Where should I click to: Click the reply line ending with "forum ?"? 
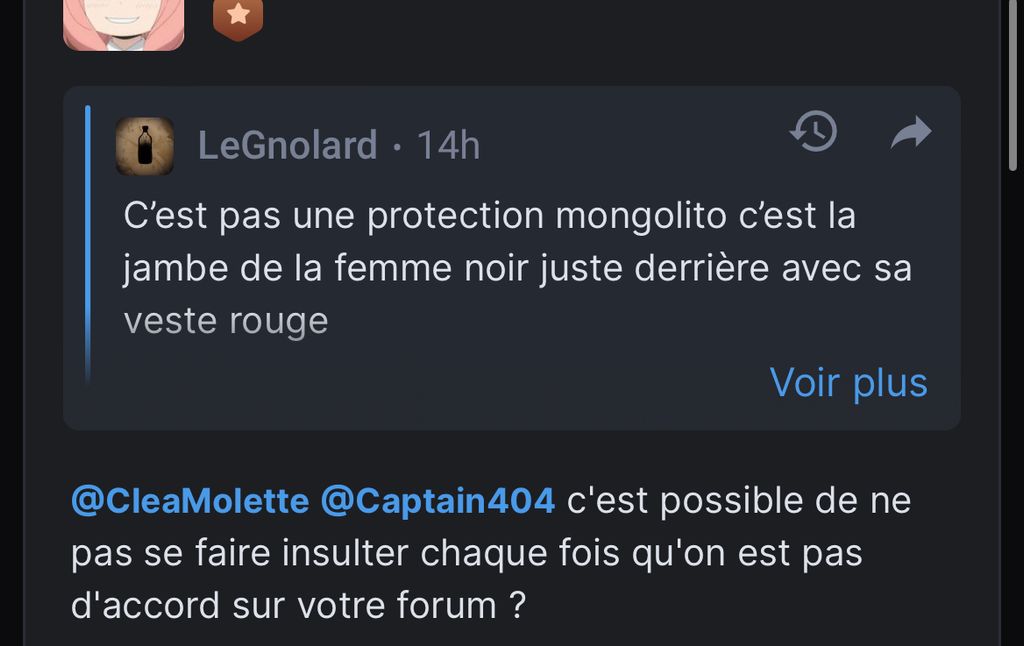298,606
